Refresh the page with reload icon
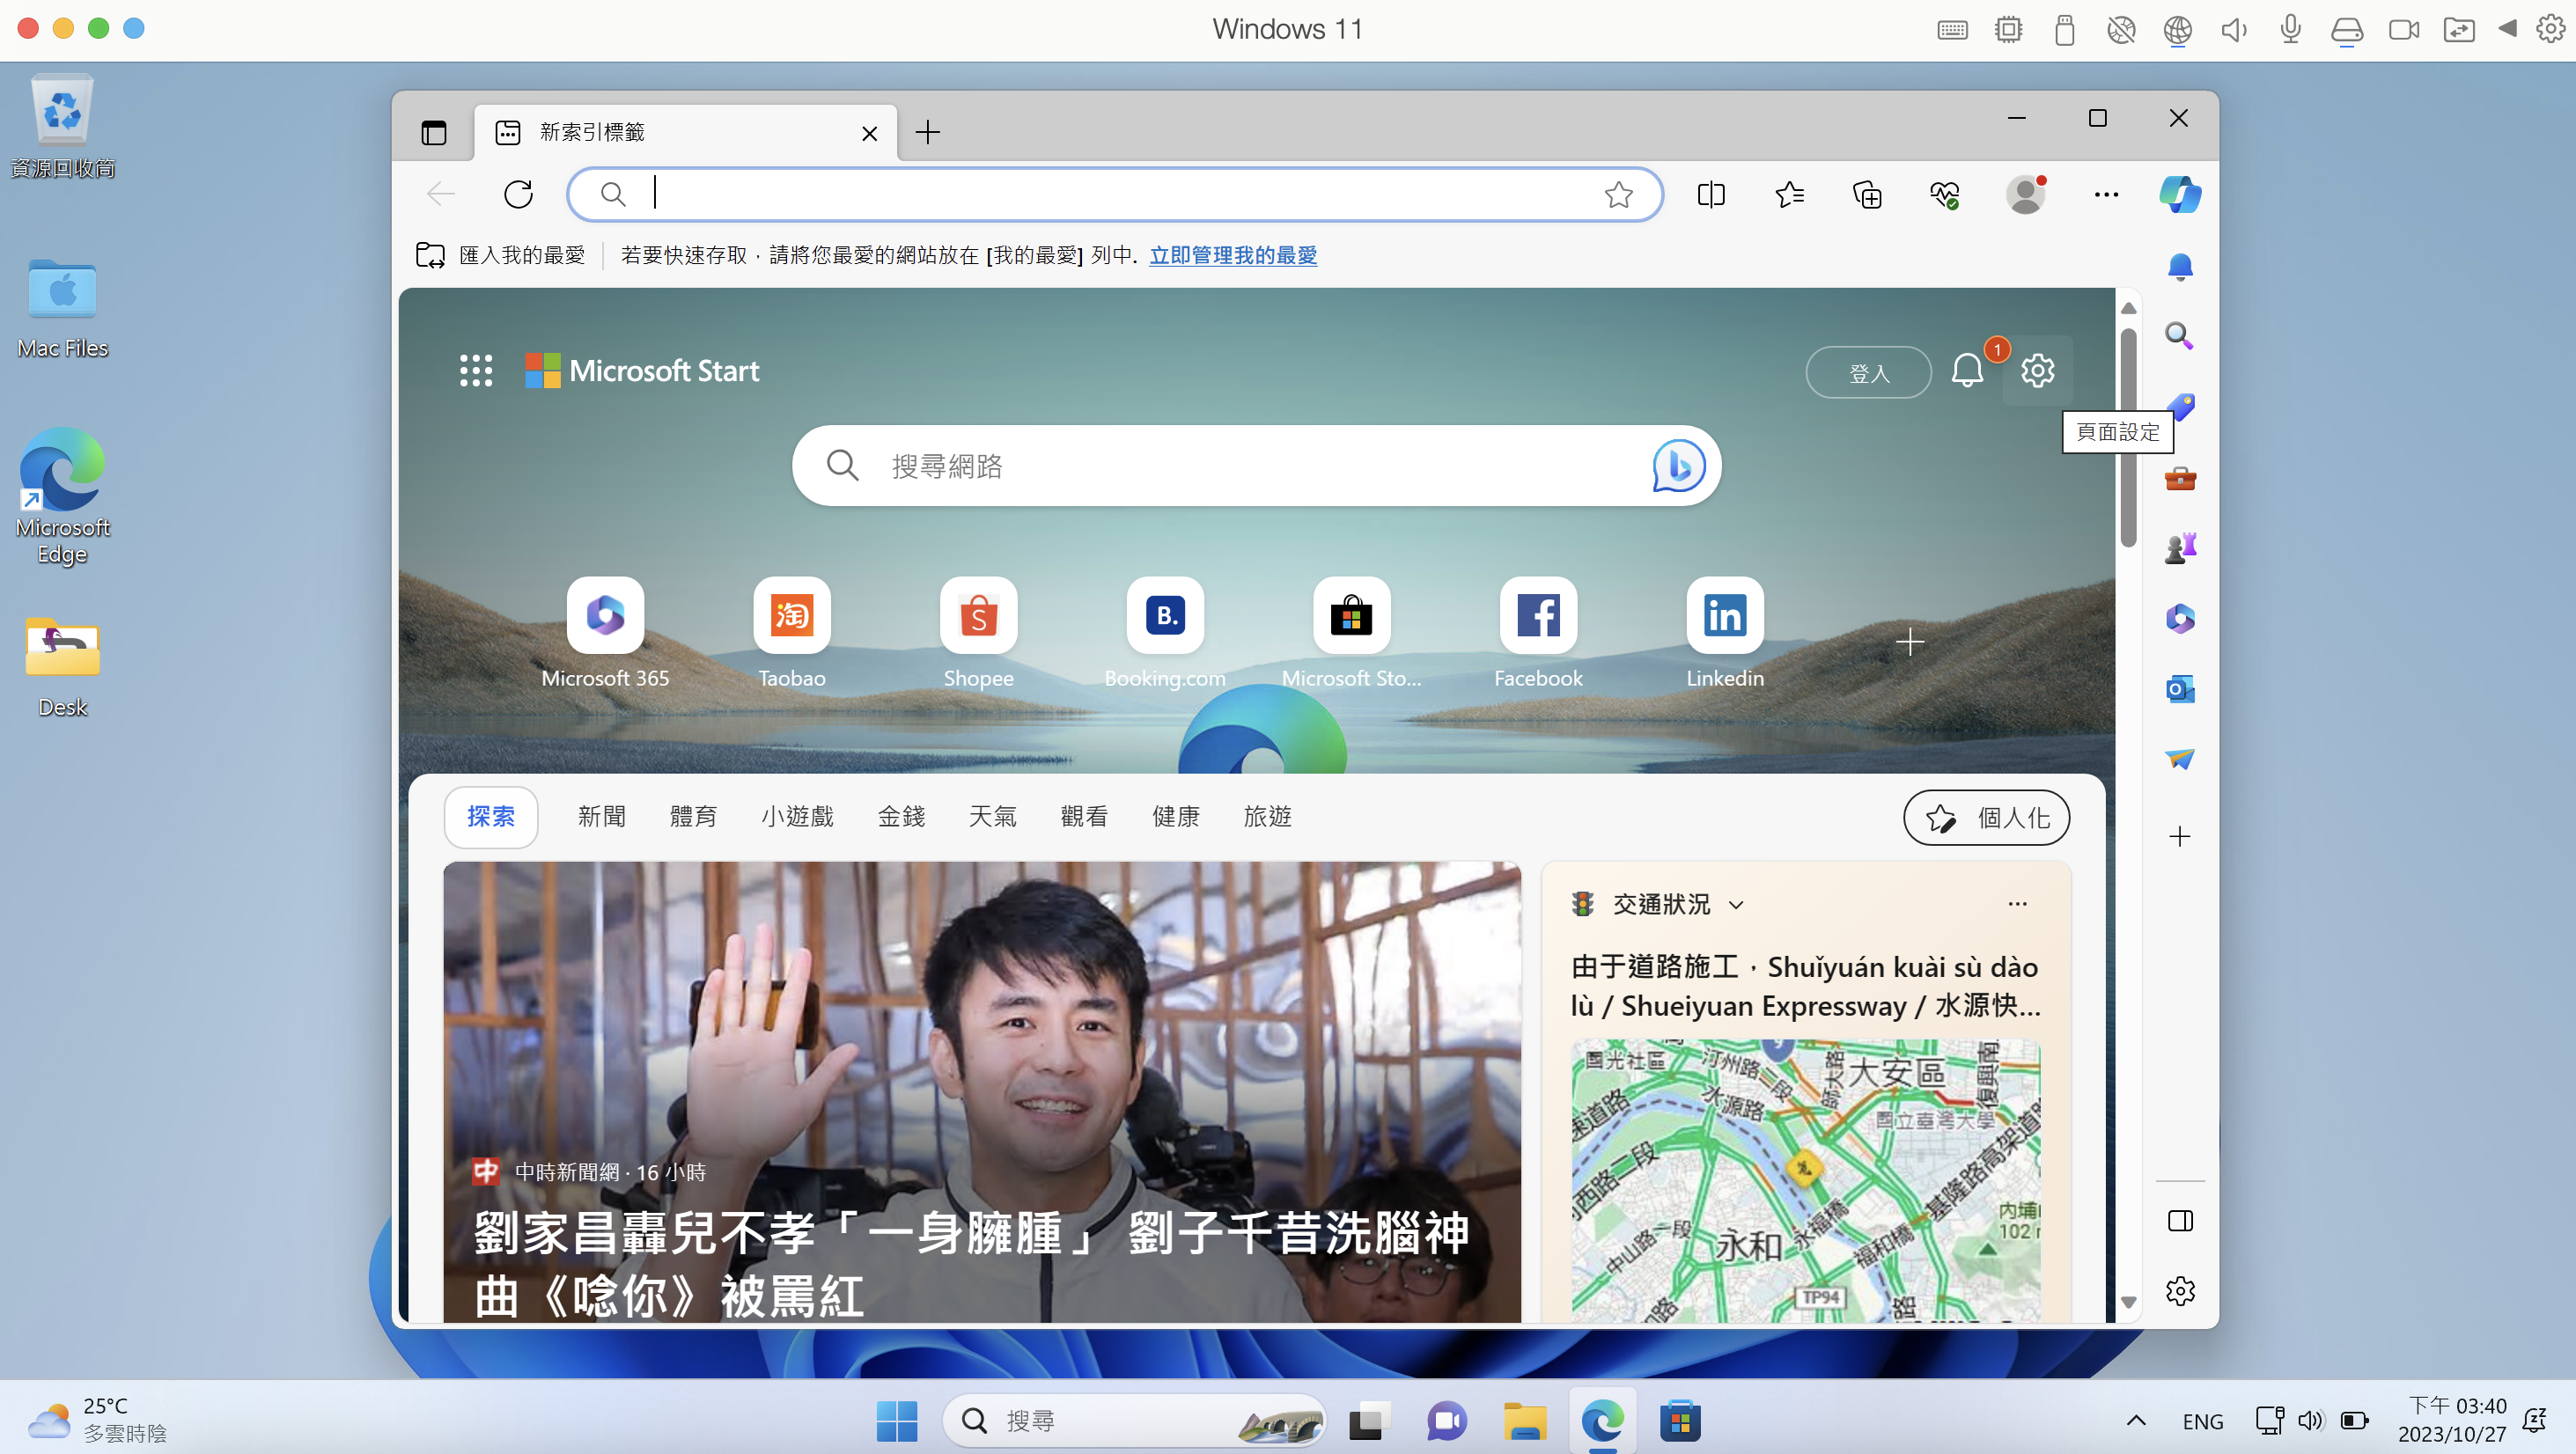Screen dimensions: 2576x1454 (518, 194)
